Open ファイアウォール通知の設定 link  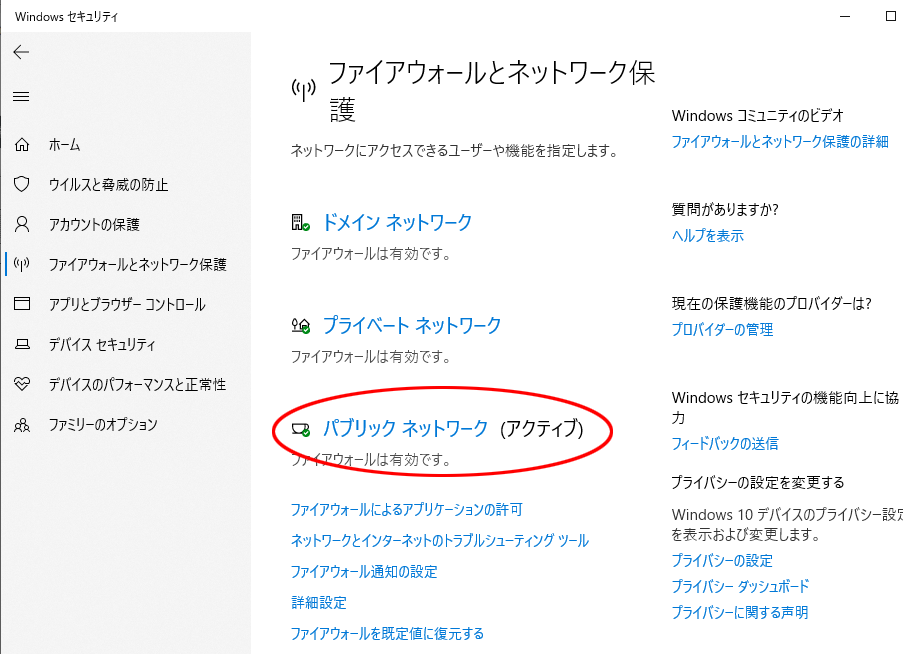point(364,572)
